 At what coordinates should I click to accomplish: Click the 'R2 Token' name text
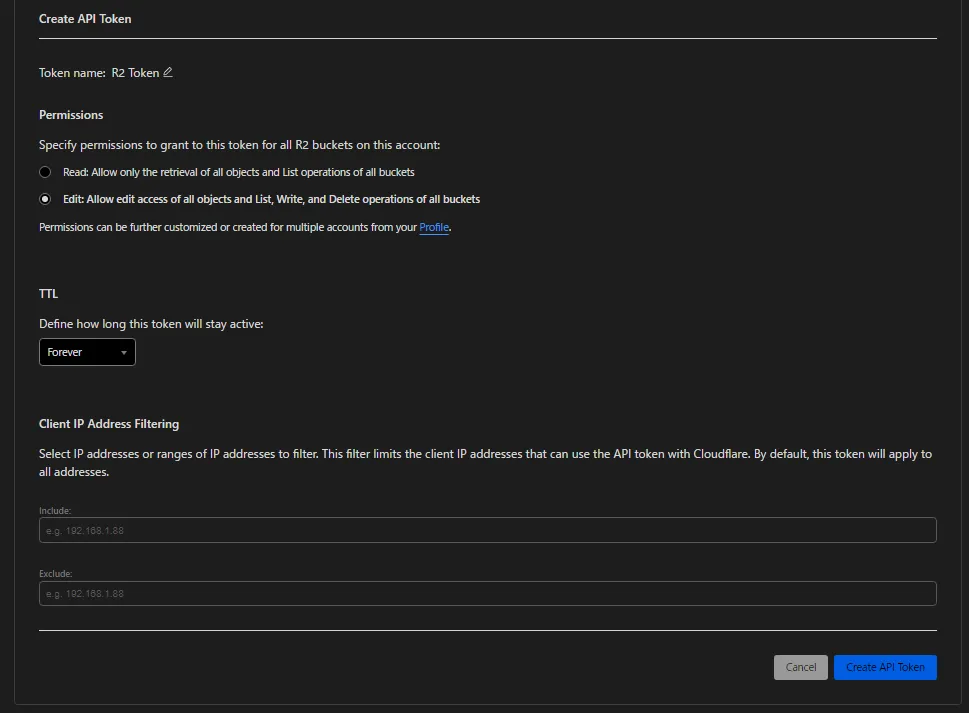tap(135, 73)
